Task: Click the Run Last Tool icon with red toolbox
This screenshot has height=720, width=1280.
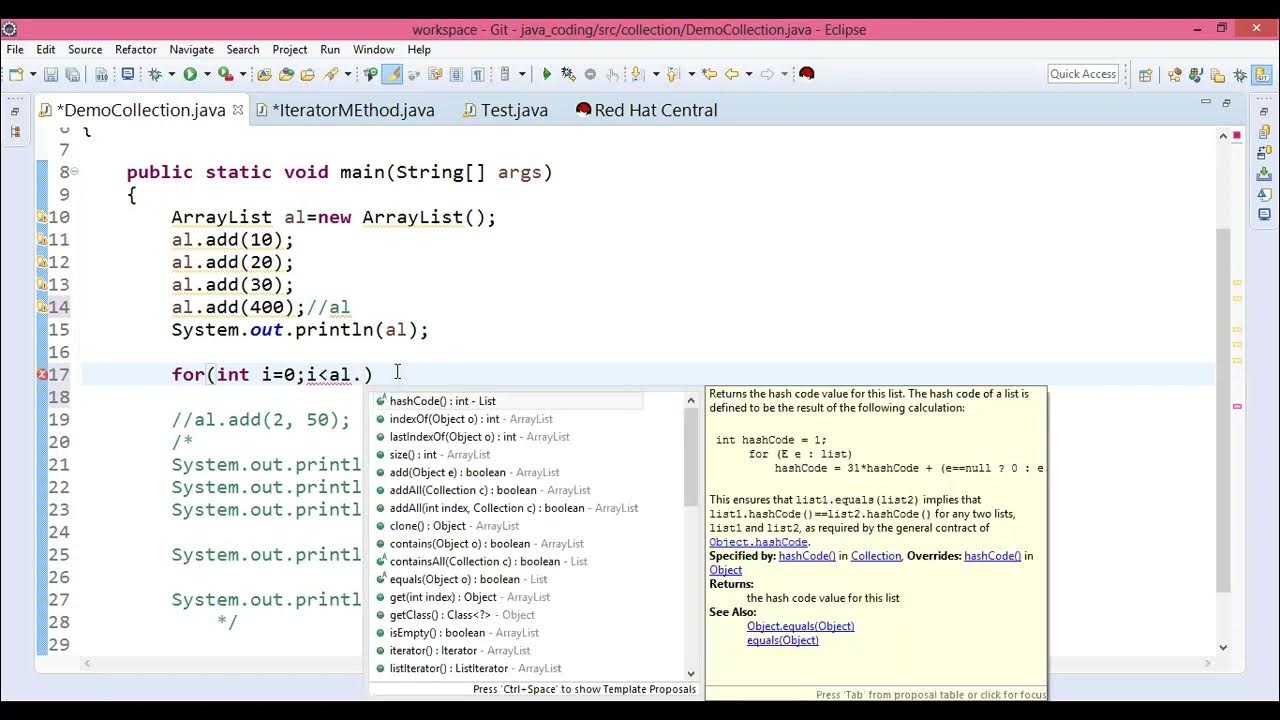Action: coord(226,74)
